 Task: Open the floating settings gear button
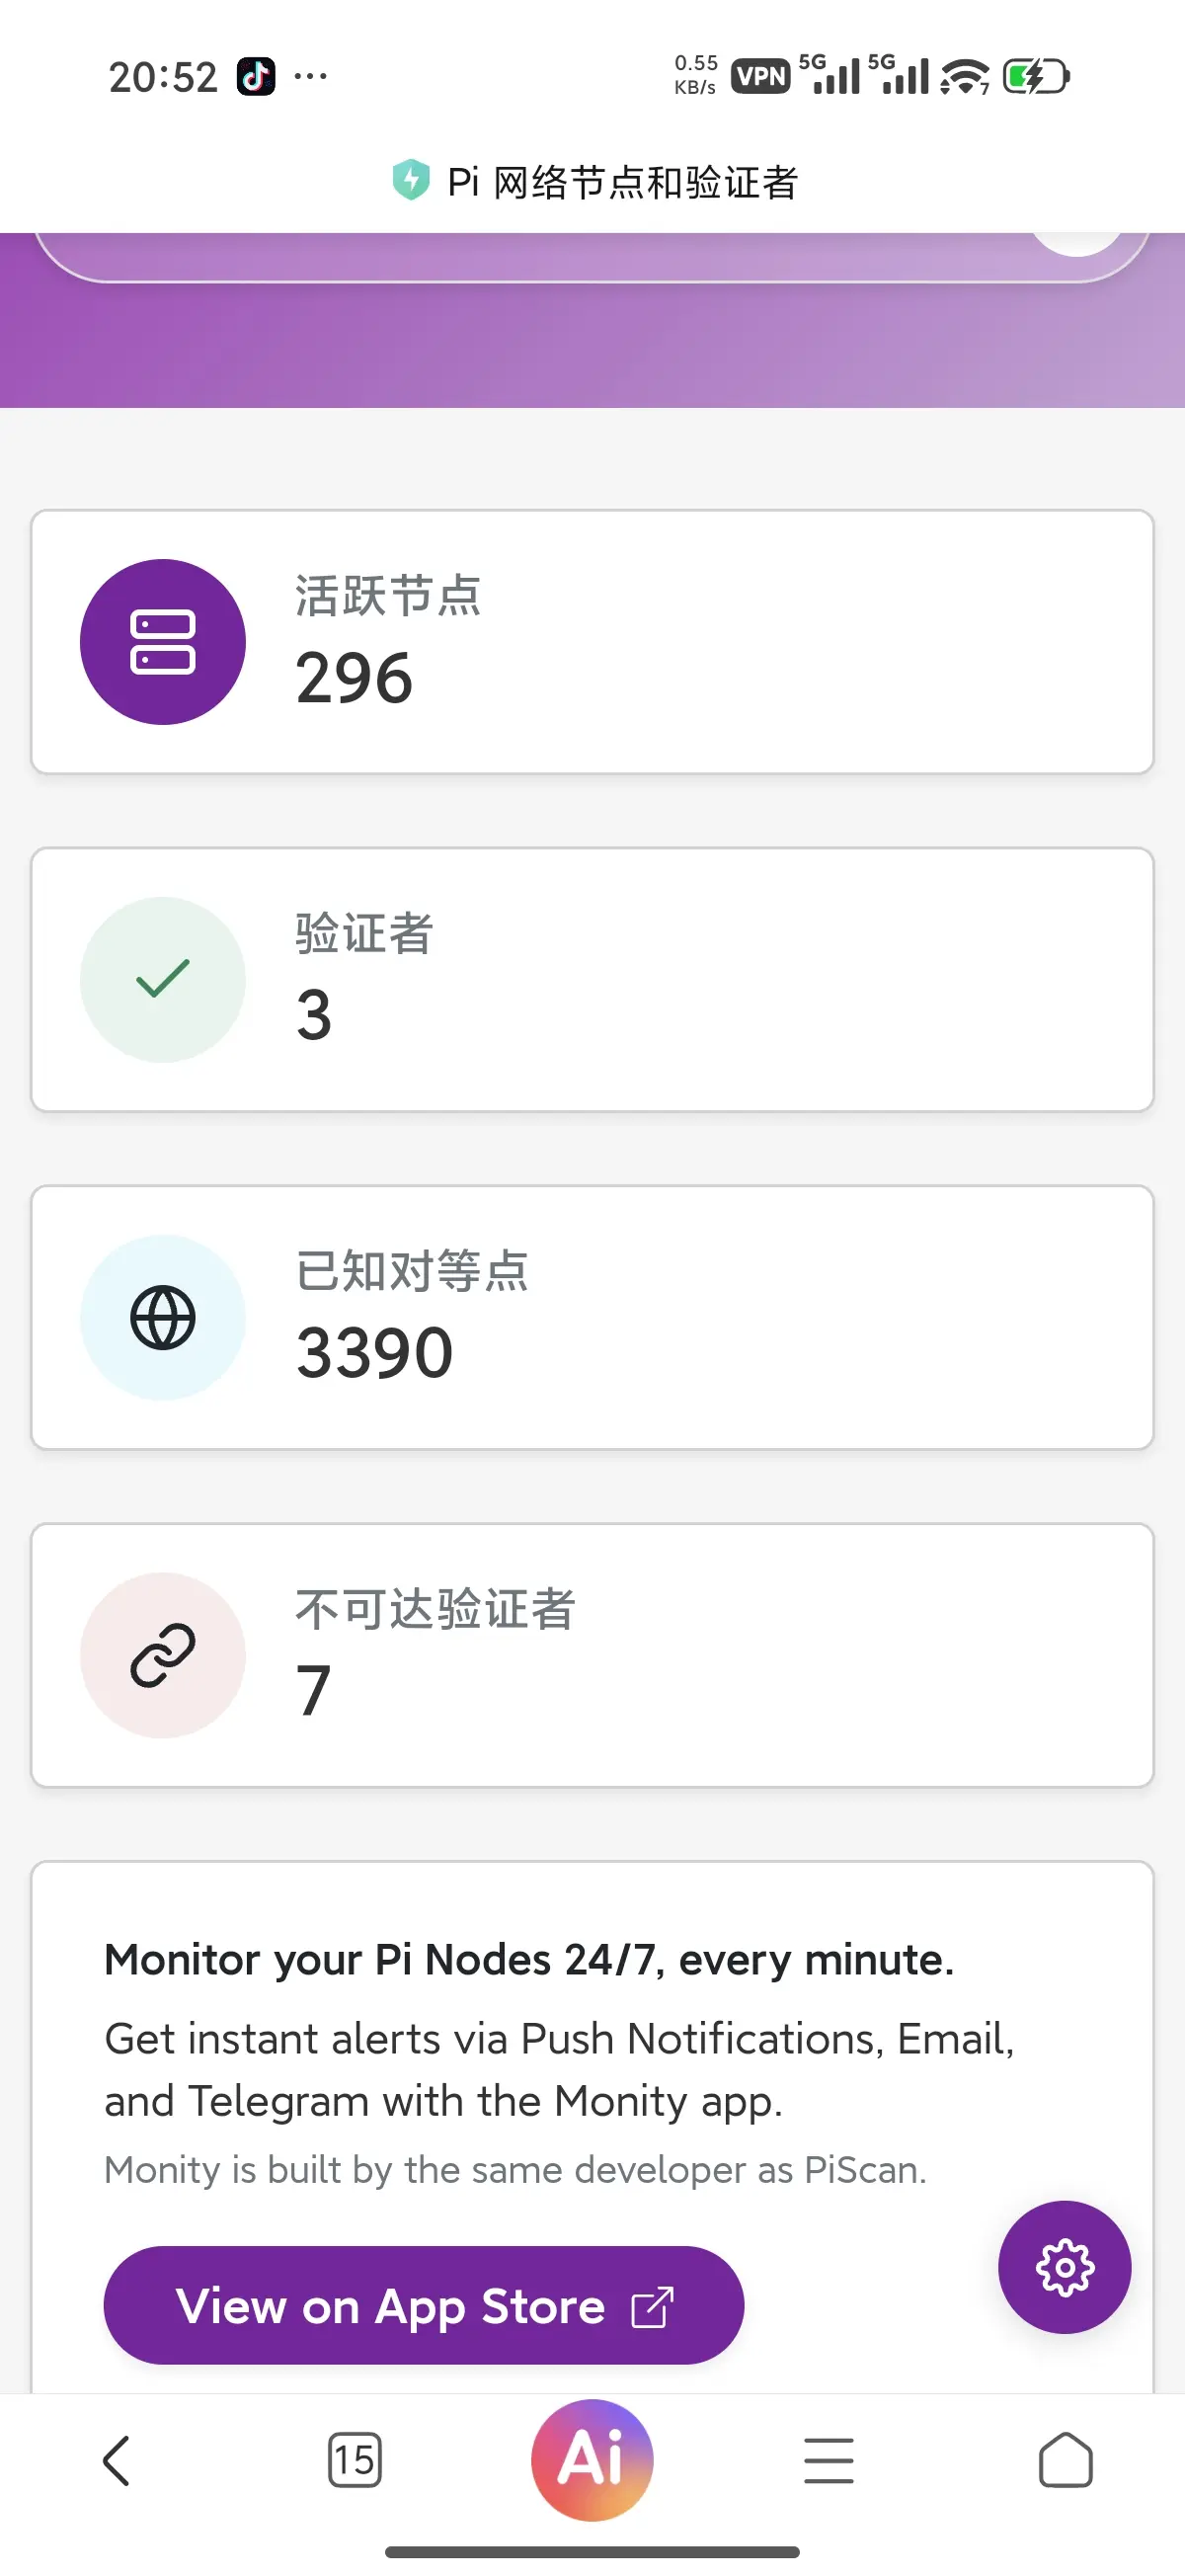tap(1064, 2267)
